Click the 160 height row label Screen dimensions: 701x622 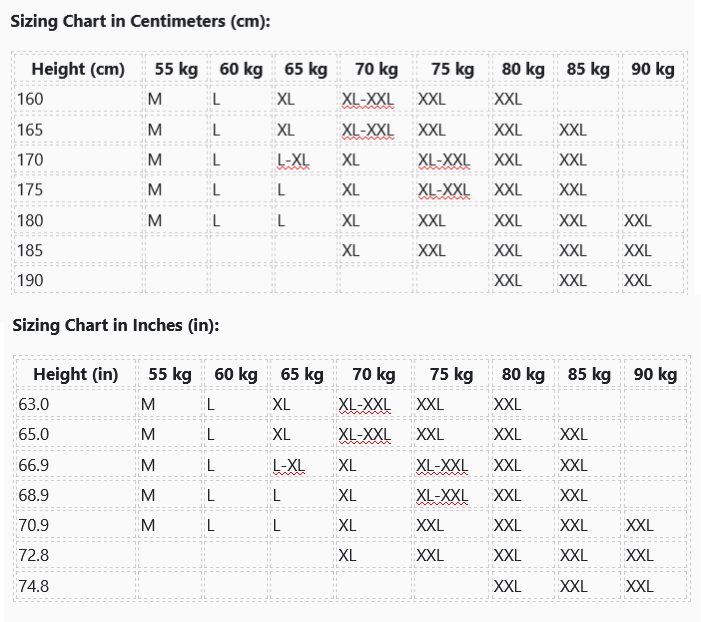(30, 99)
